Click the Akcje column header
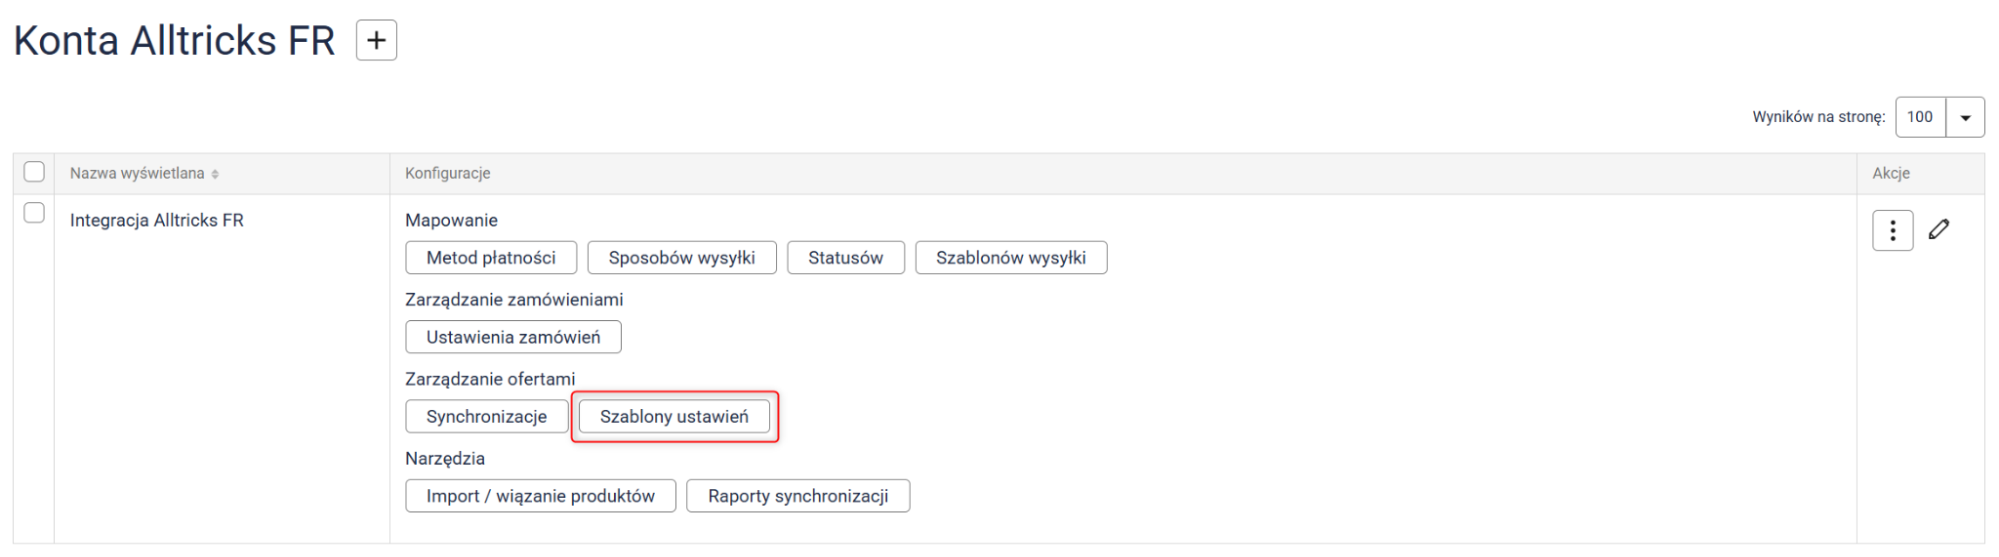Viewport: 1999px width, 557px height. 1891,173
